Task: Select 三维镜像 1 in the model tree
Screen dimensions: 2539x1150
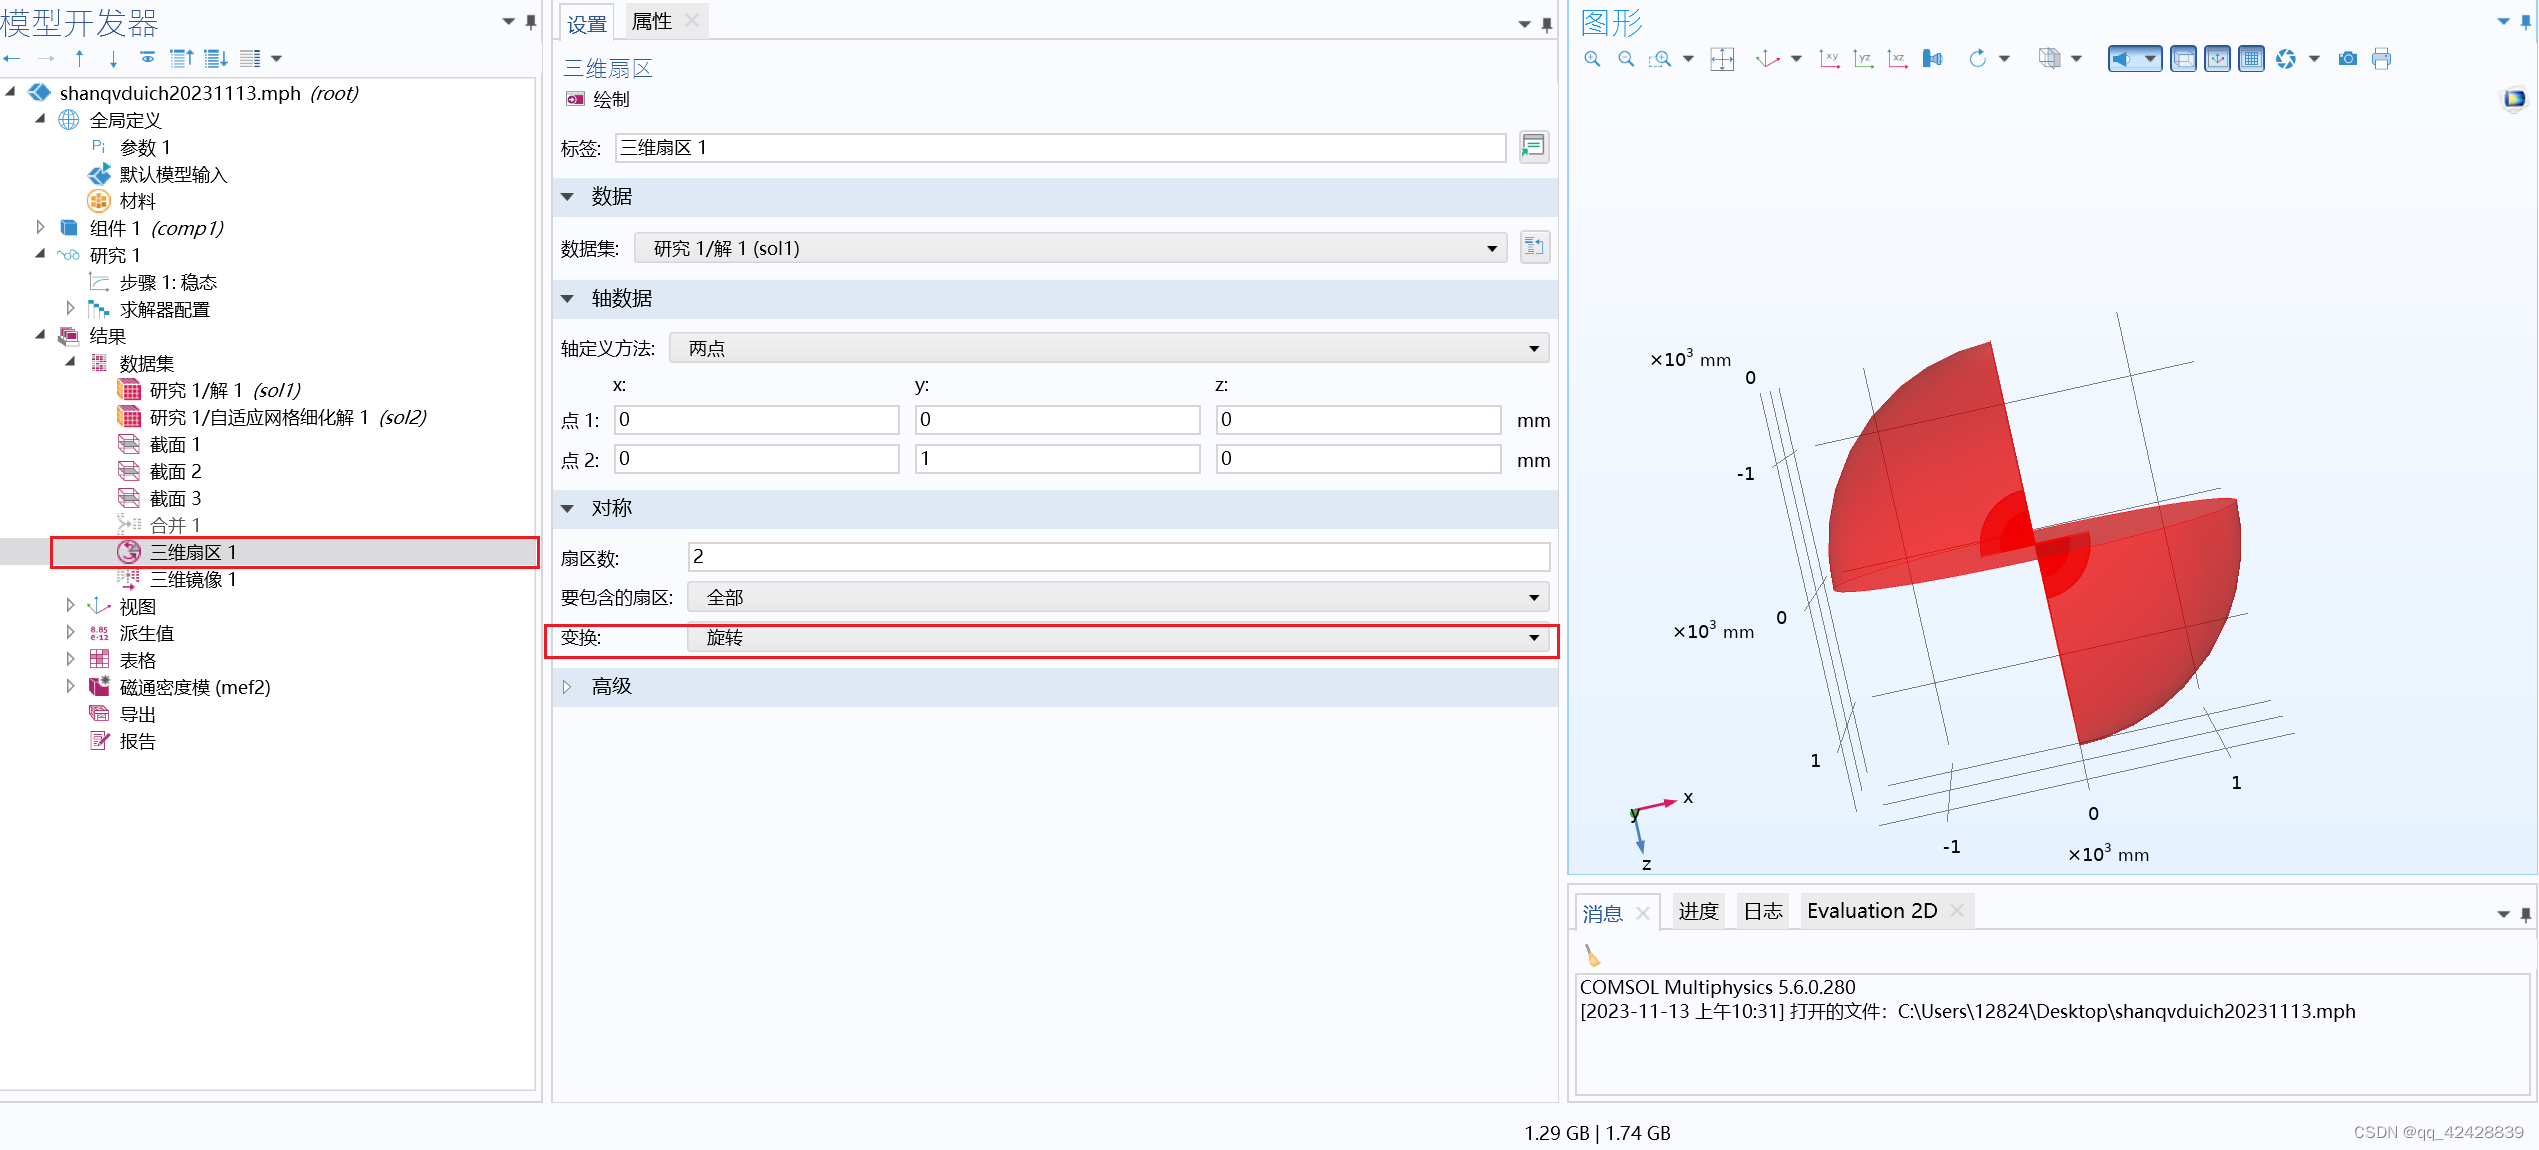Action: (x=192, y=579)
